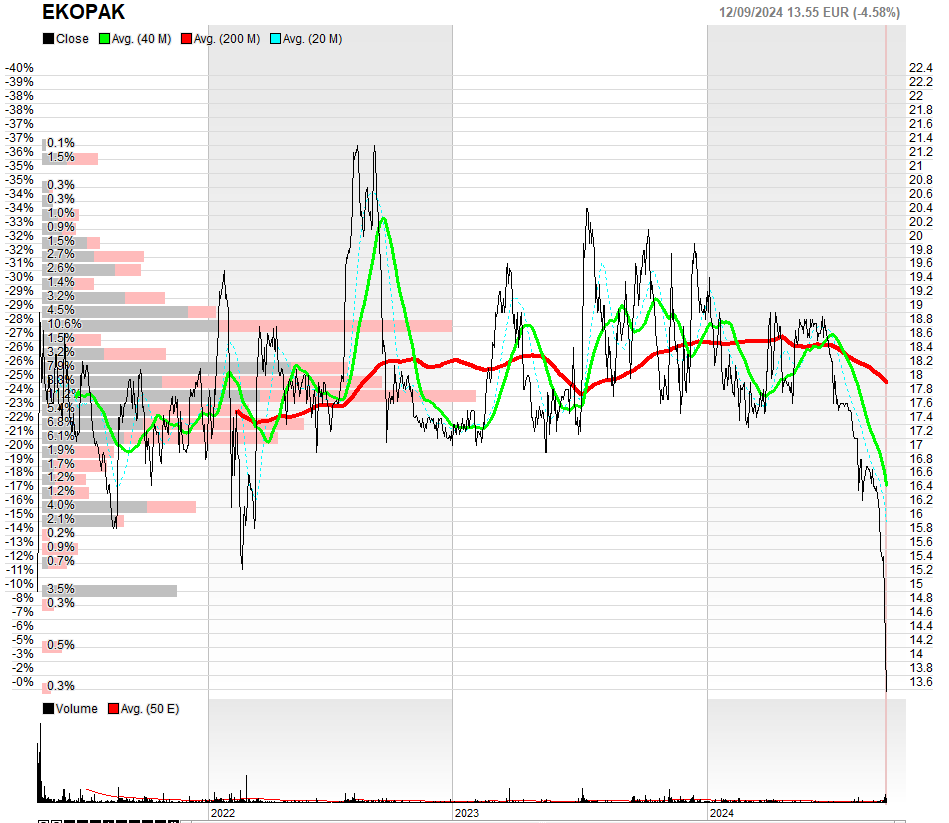This screenshot has width=949, height=823.
Task: Click the 17.2 price axis label
Action: tap(921, 431)
